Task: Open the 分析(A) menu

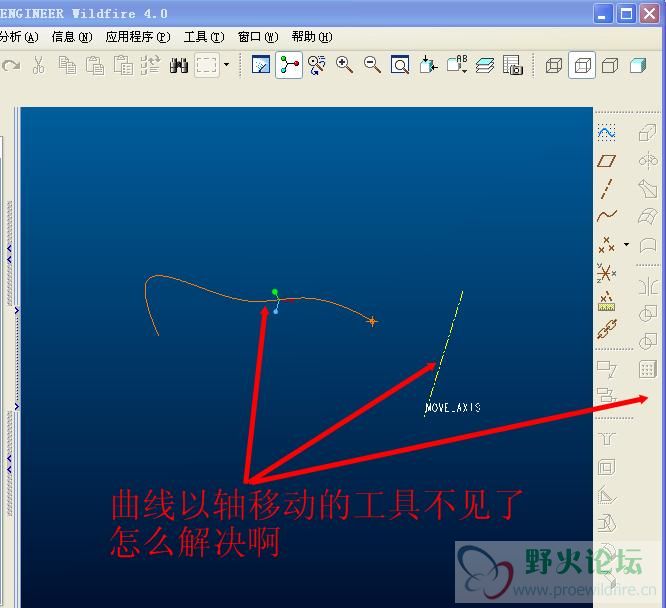Action: pyautogui.click(x=19, y=37)
